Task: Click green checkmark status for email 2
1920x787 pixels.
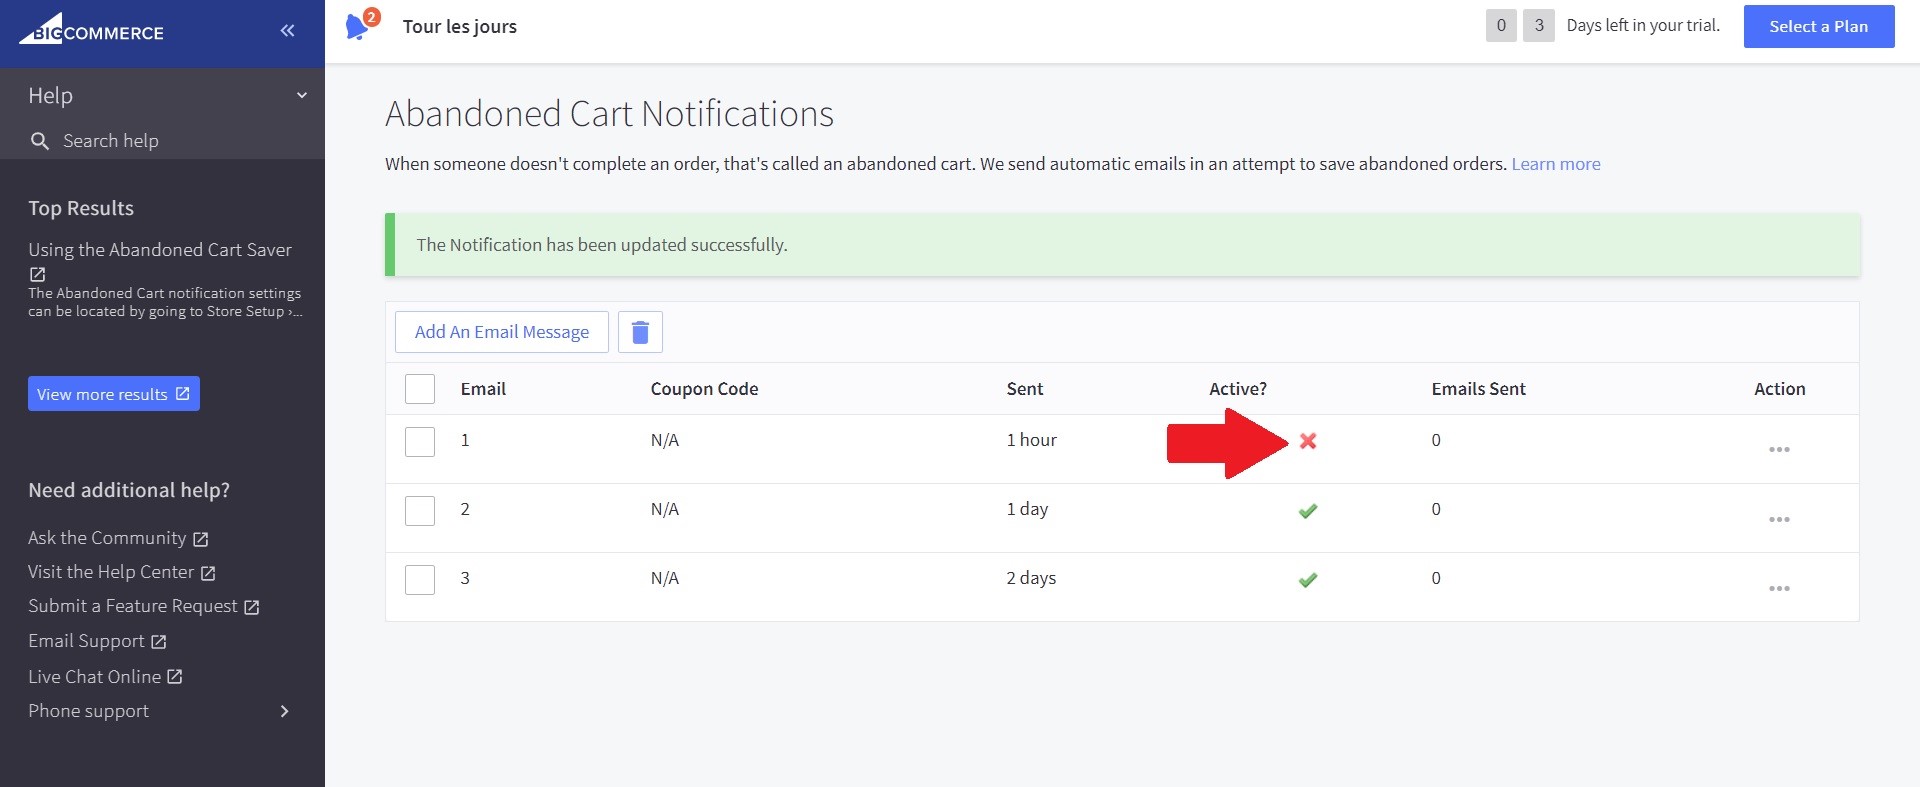Action: click(1307, 511)
